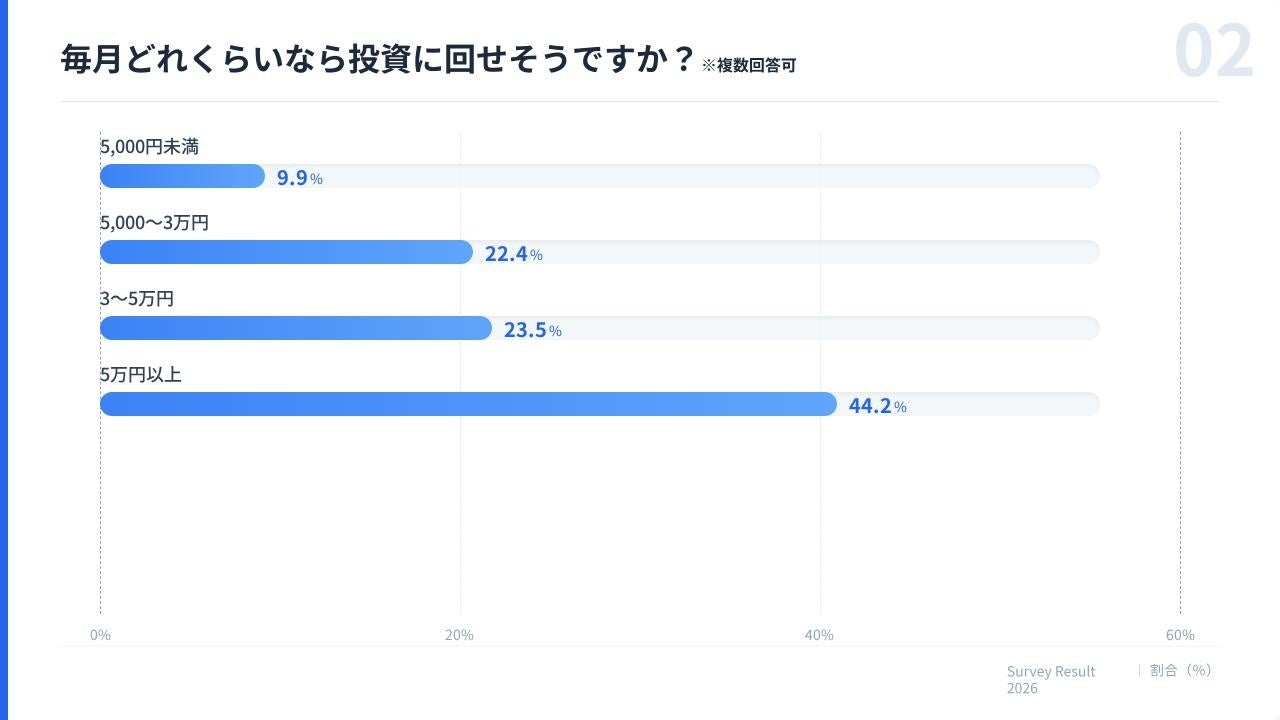Click the blue 9.9% bar fill
1280x720 pixels.
click(182, 177)
